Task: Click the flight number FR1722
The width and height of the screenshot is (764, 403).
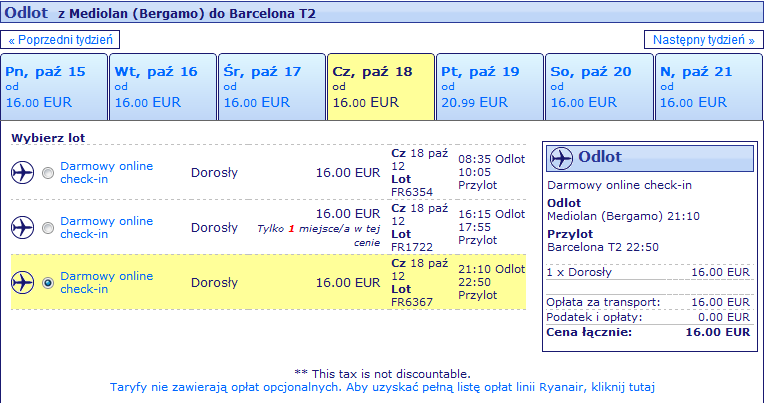Action: click(412, 247)
